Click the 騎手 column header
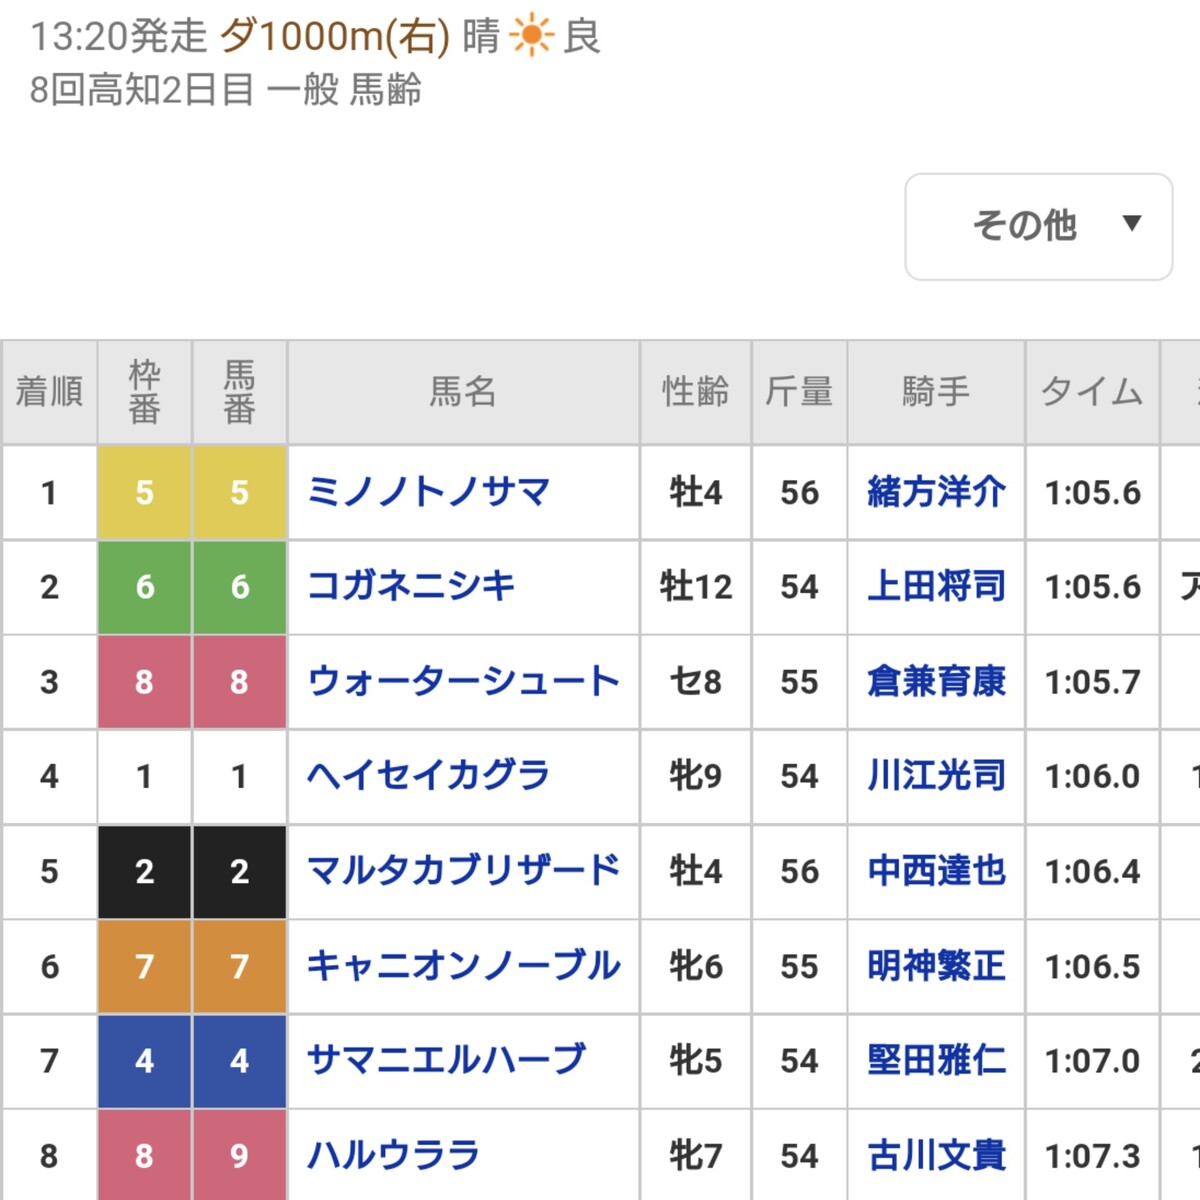 (x=936, y=392)
